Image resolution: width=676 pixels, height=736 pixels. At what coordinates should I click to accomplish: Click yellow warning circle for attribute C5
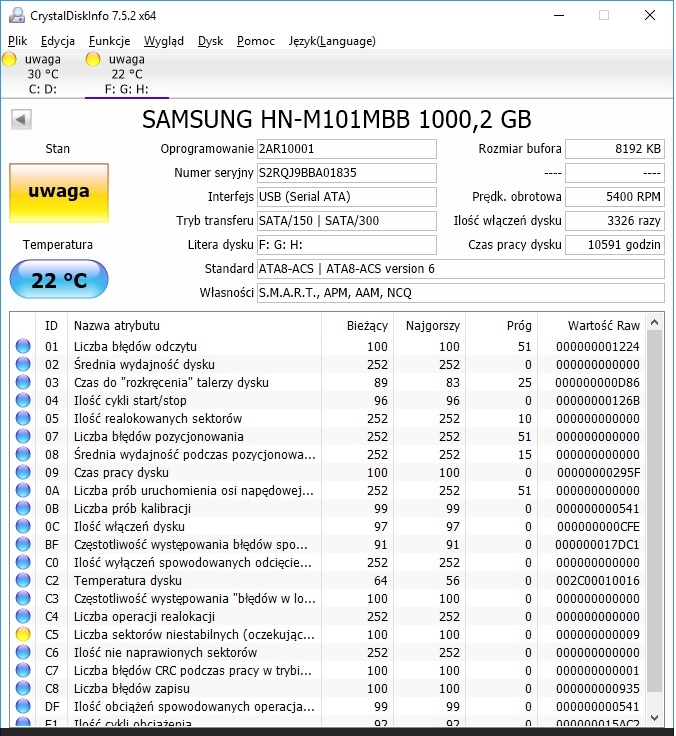23,635
